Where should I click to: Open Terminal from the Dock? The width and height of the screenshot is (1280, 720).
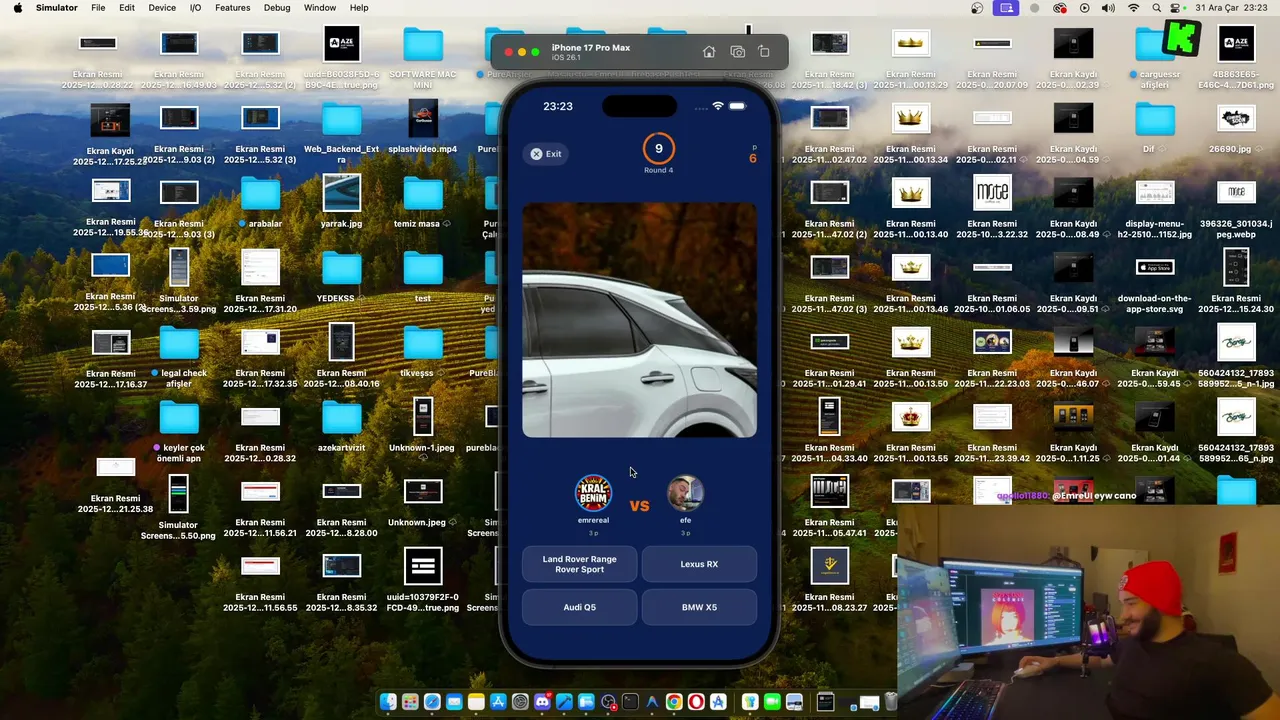click(x=630, y=702)
